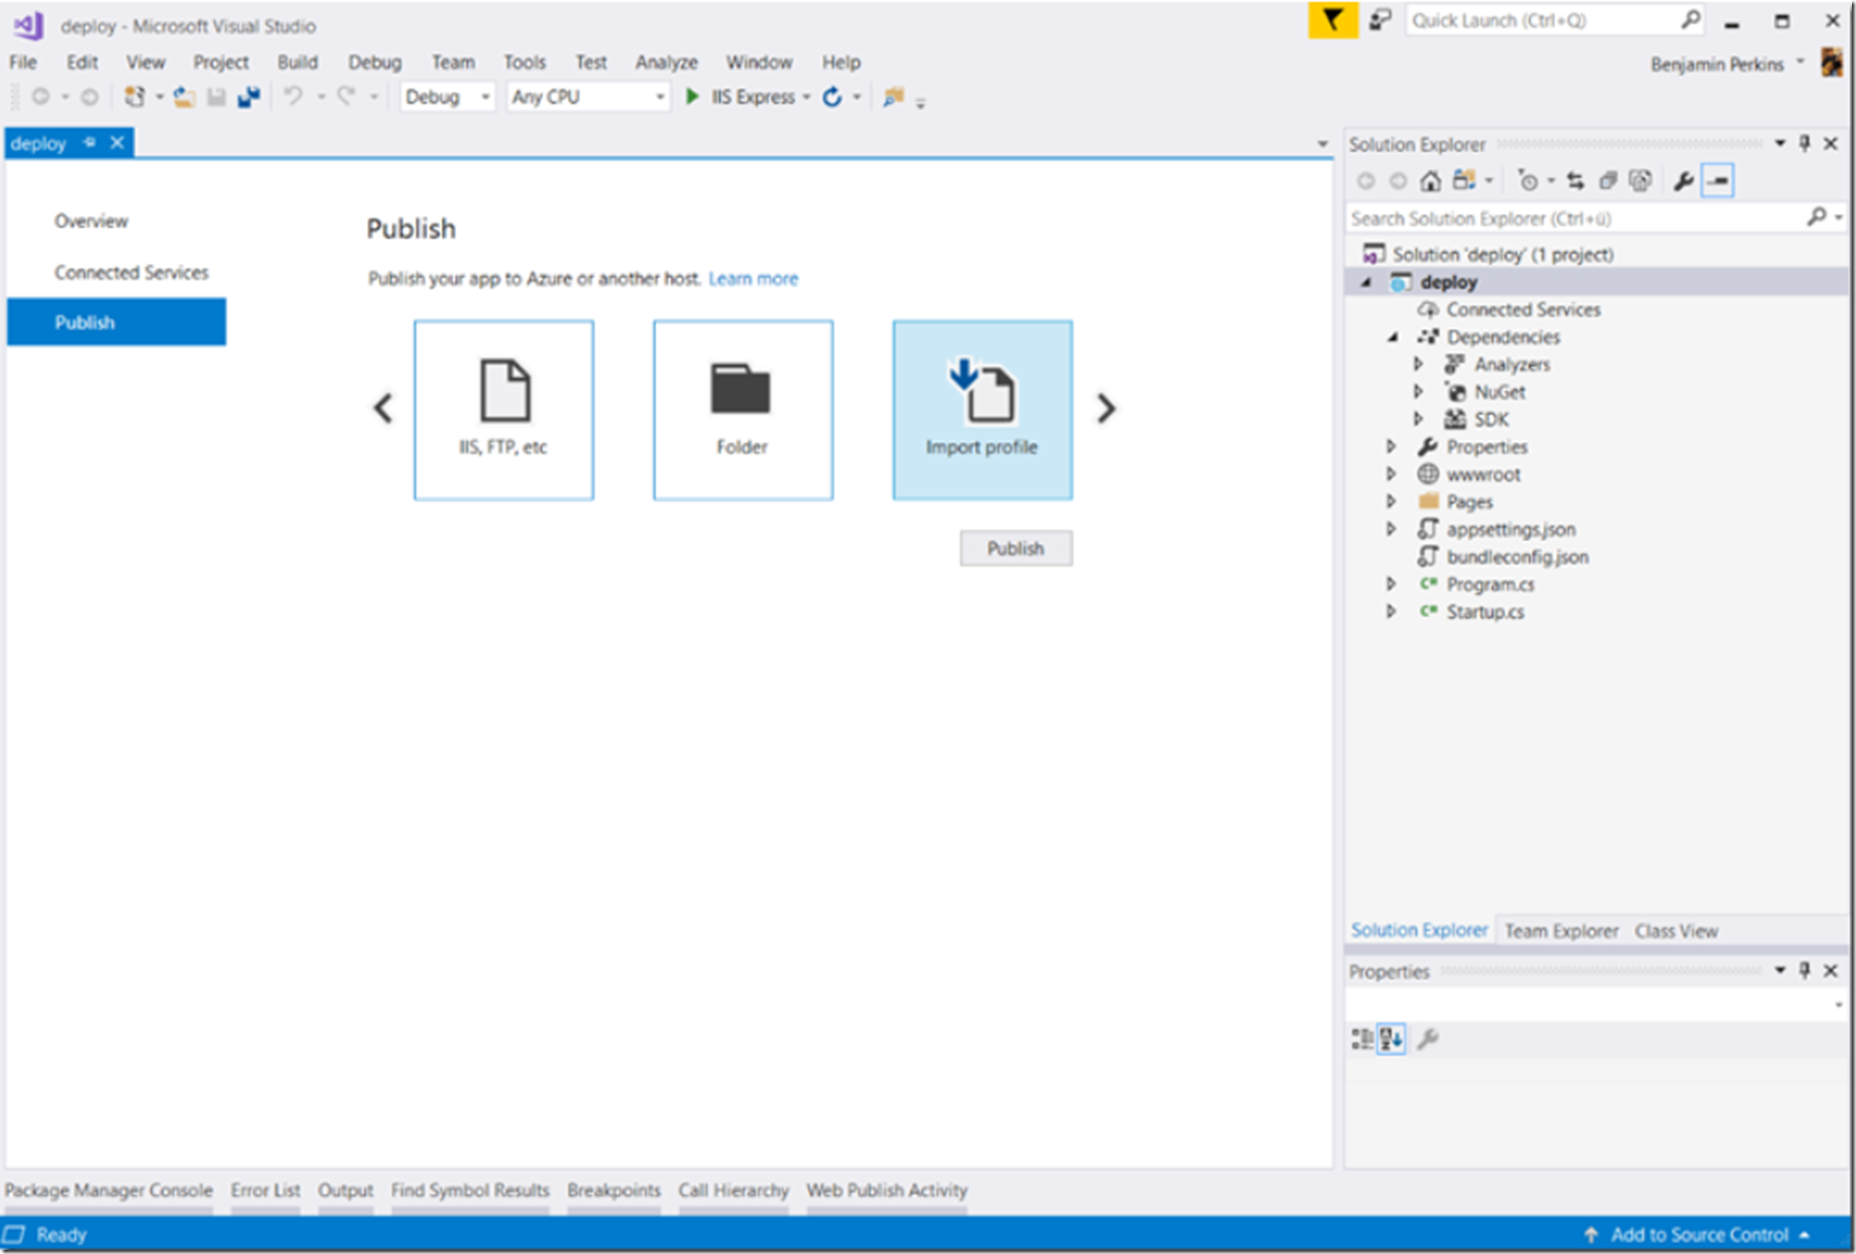1856x1254 pixels.
Task: Click the Home icon in Solution Explorer
Action: 1430,181
